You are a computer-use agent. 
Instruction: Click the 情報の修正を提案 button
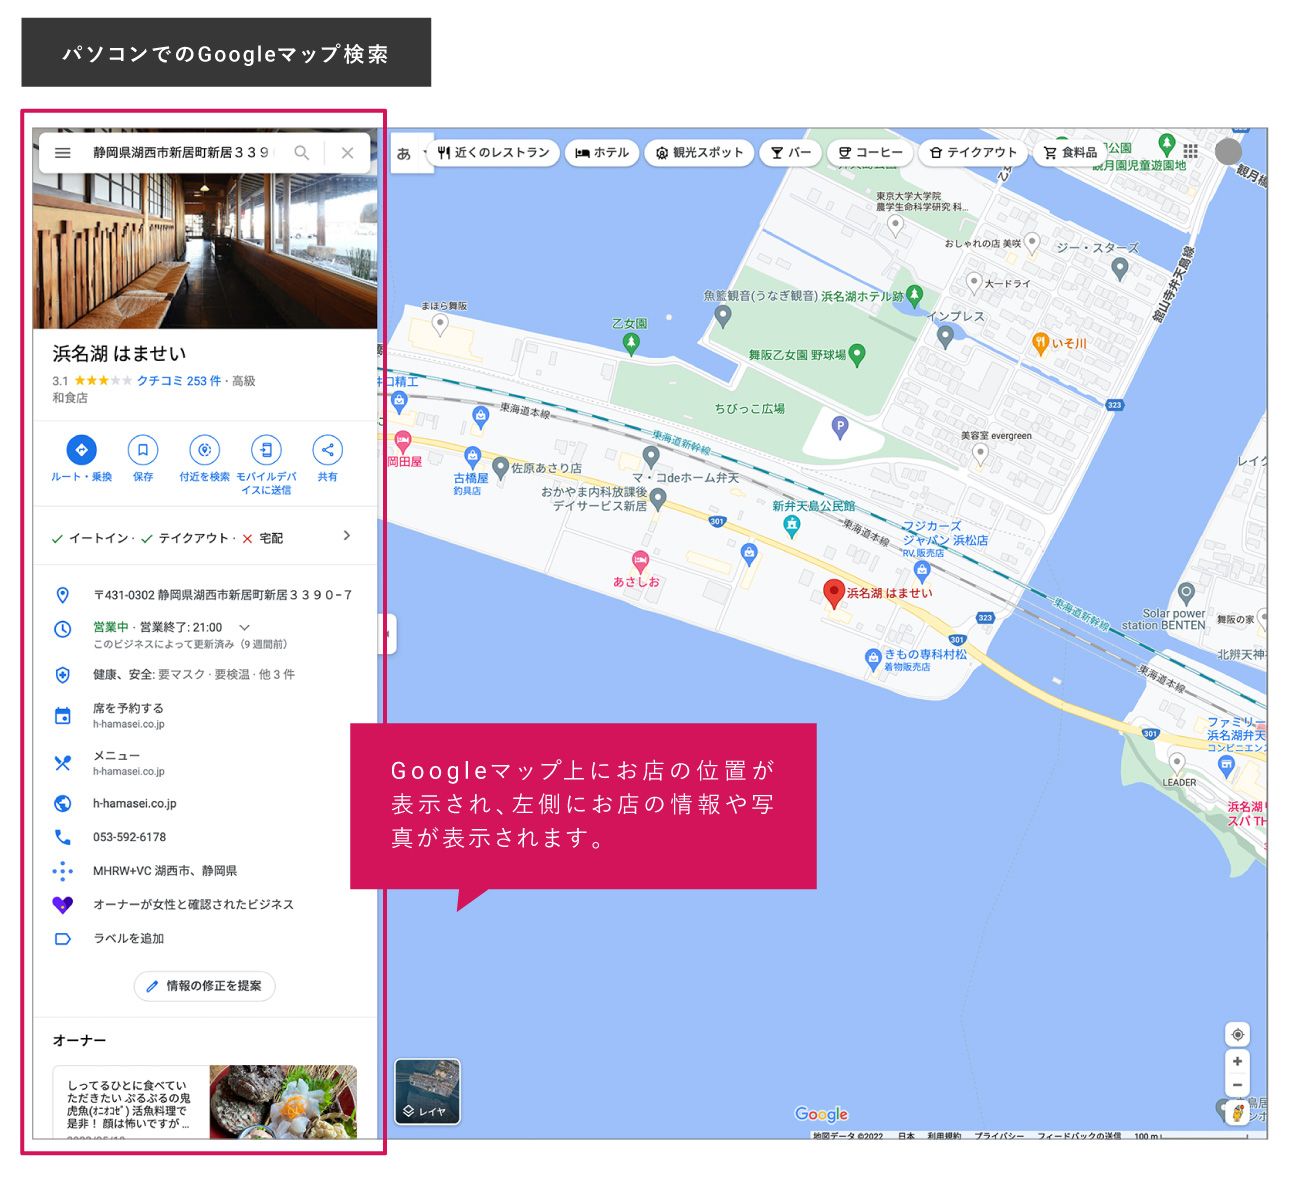[x=204, y=986]
